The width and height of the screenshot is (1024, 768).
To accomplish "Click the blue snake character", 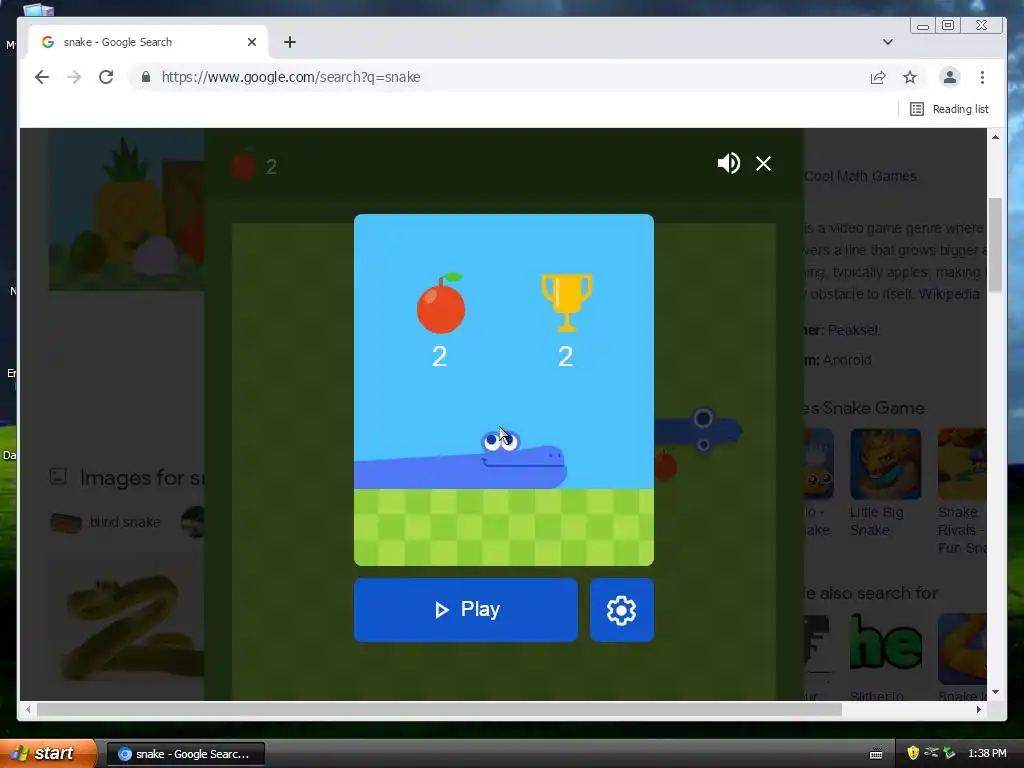I will 460,460.
